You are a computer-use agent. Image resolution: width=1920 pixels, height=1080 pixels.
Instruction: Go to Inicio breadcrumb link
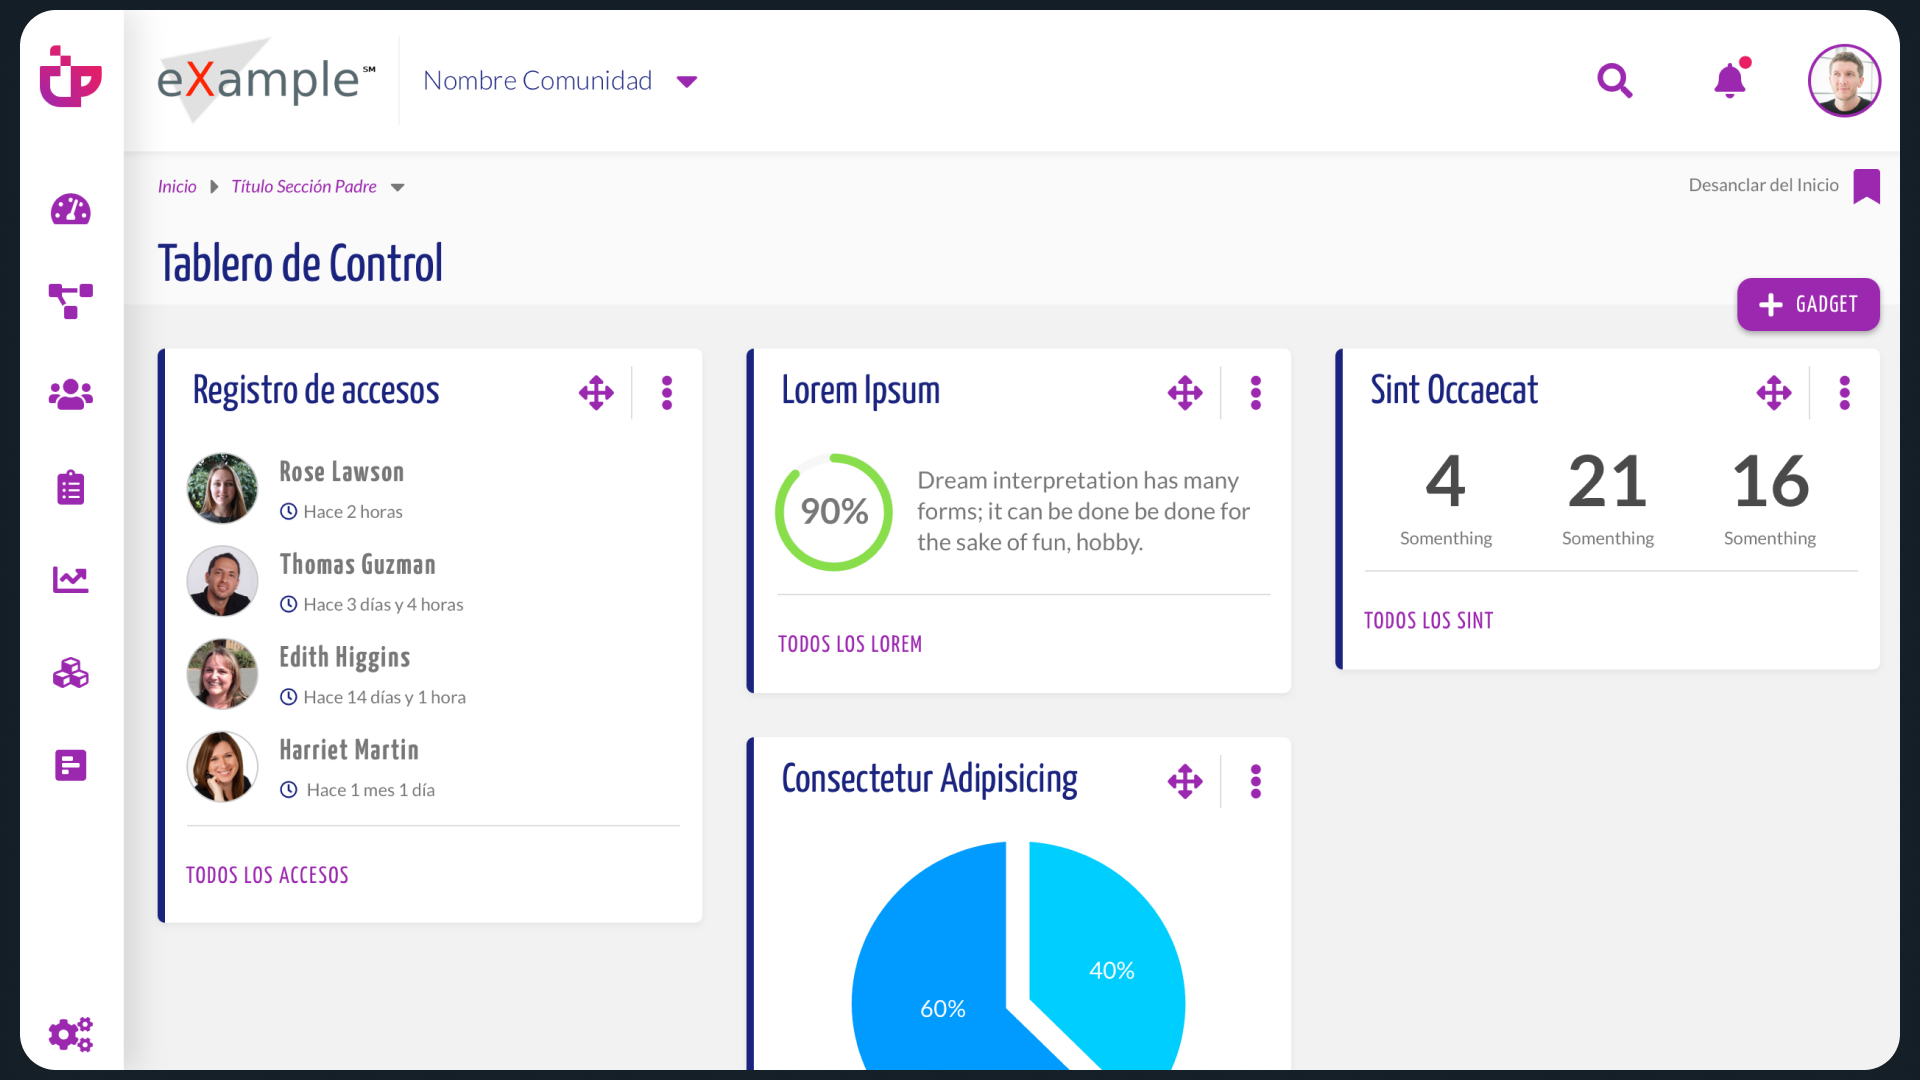177,186
